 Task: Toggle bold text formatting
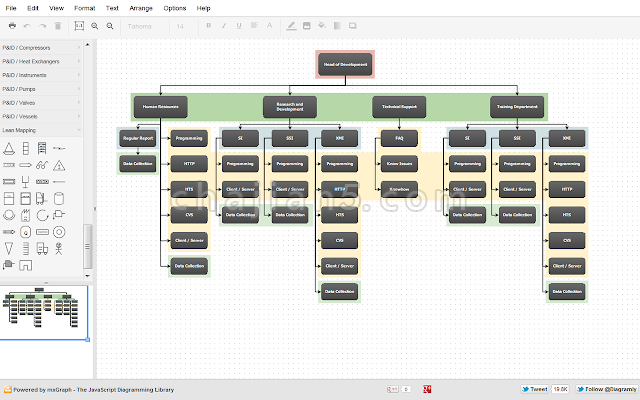pos(209,25)
